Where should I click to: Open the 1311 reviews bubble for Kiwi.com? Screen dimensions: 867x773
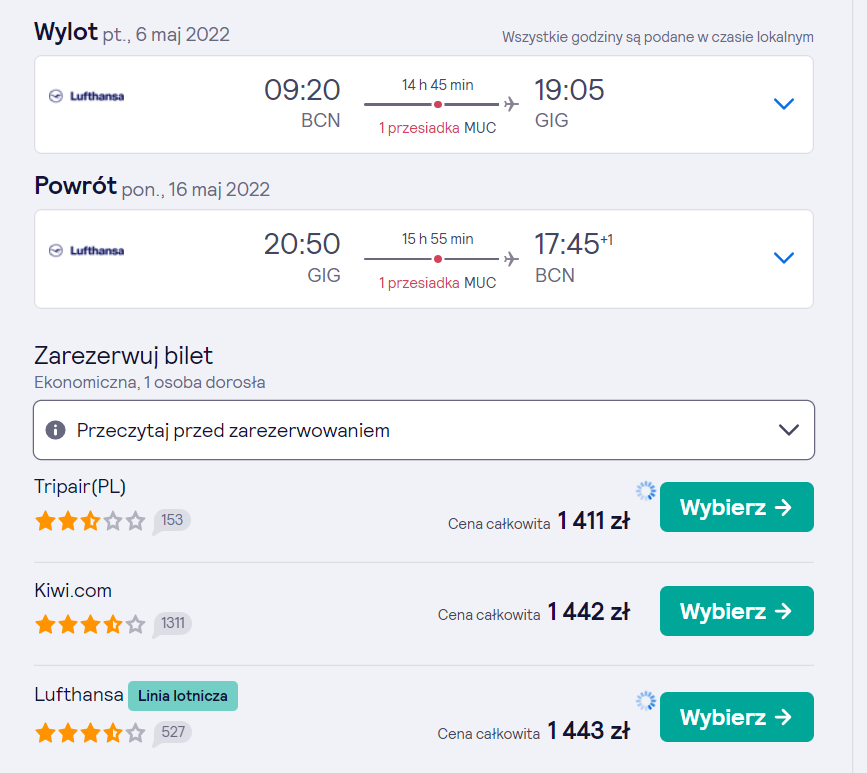coord(172,624)
